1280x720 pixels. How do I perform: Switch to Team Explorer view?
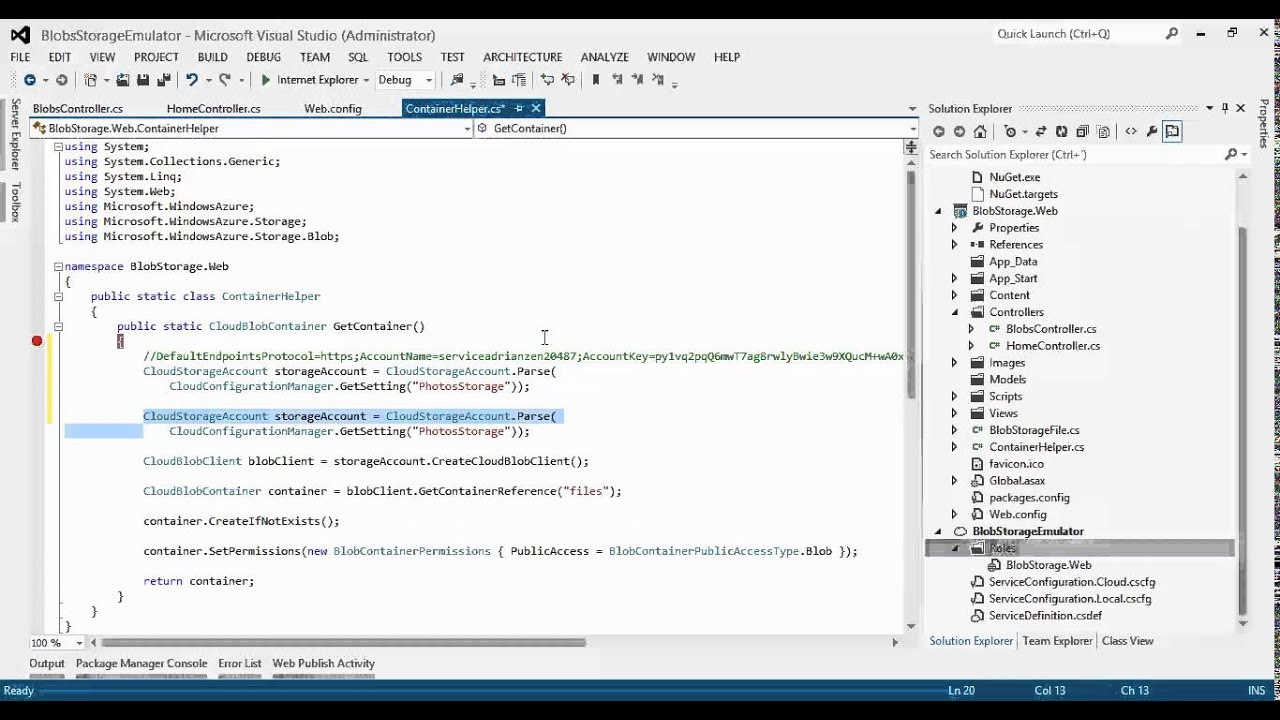[1057, 641]
